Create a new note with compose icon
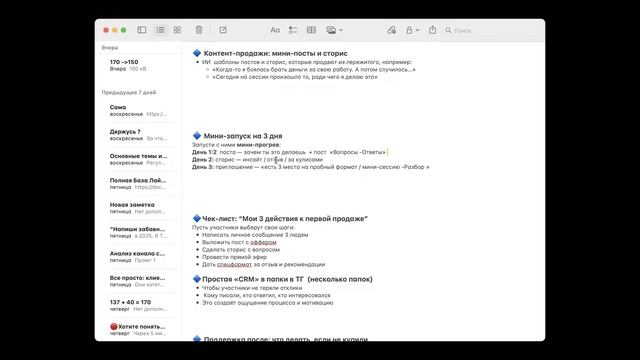Image resolution: width=640 pixels, height=360 pixels. [223, 30]
